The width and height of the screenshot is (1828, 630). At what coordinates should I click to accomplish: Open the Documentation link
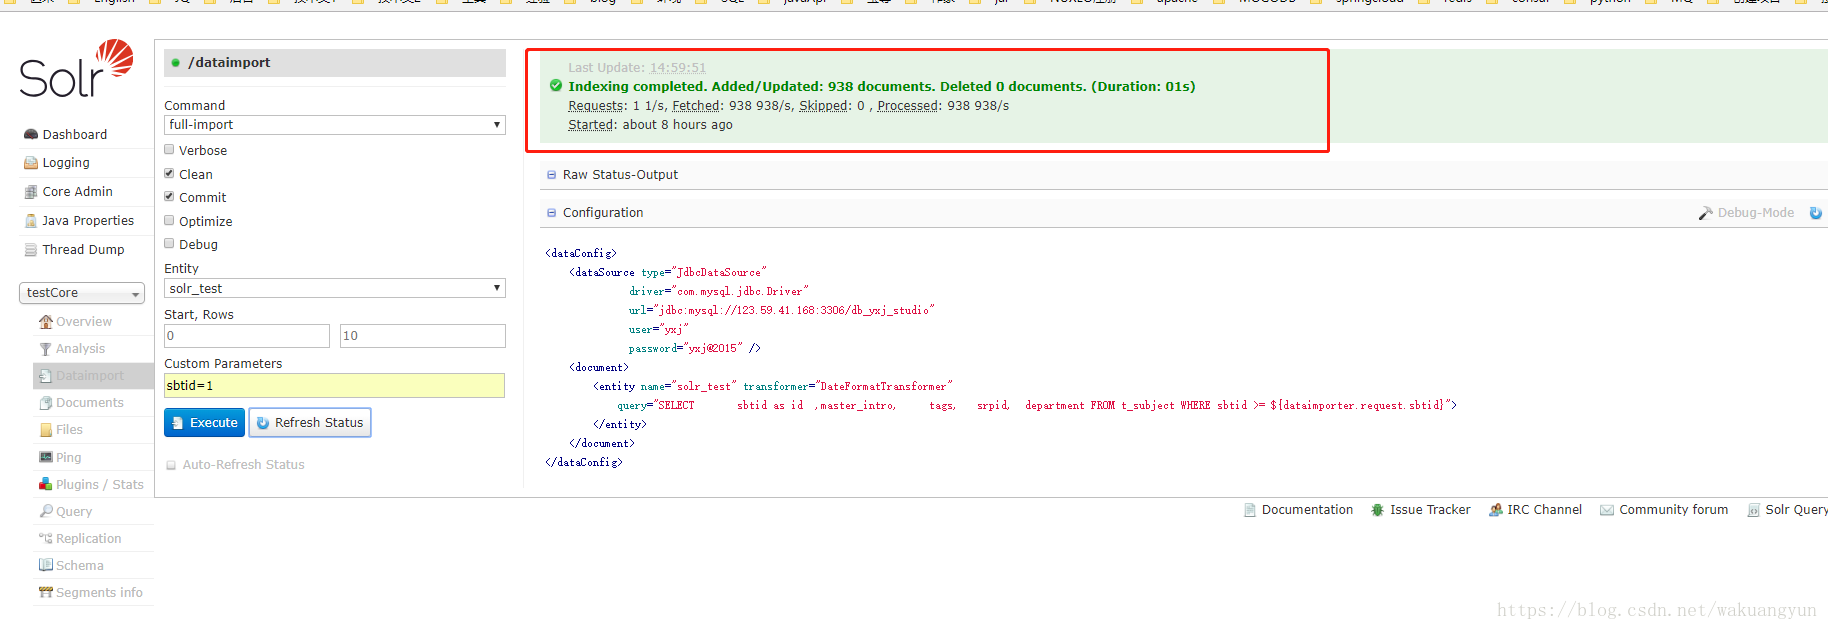pos(1307,510)
